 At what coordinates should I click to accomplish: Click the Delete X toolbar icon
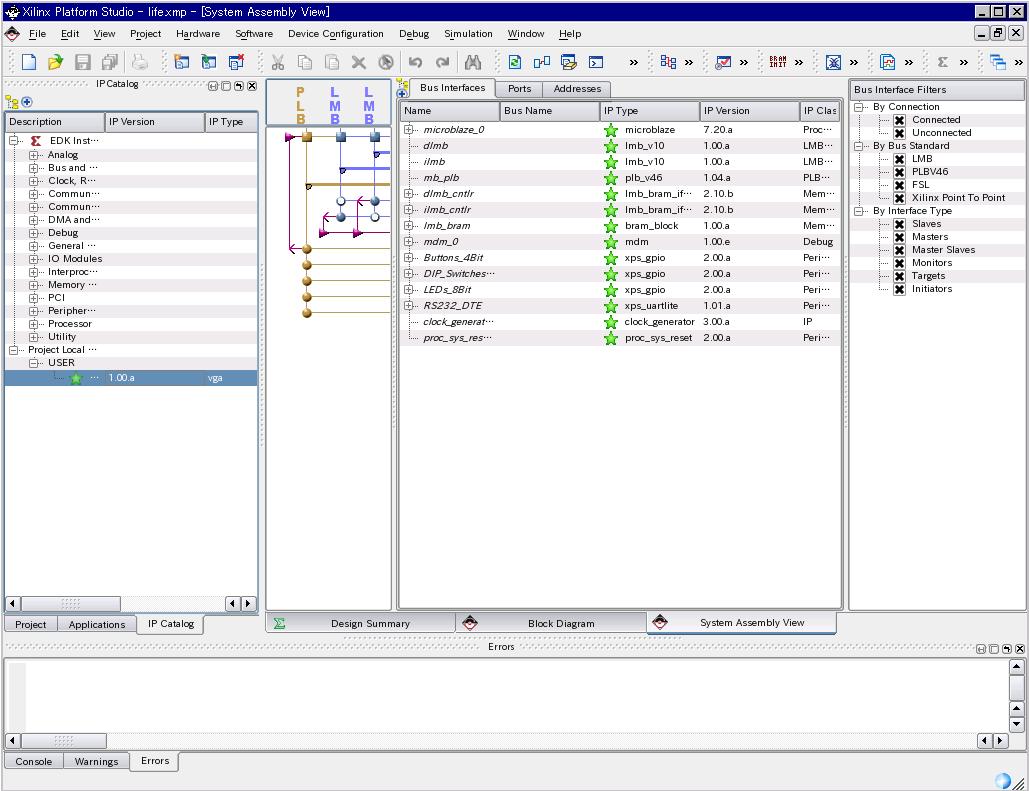click(x=358, y=62)
